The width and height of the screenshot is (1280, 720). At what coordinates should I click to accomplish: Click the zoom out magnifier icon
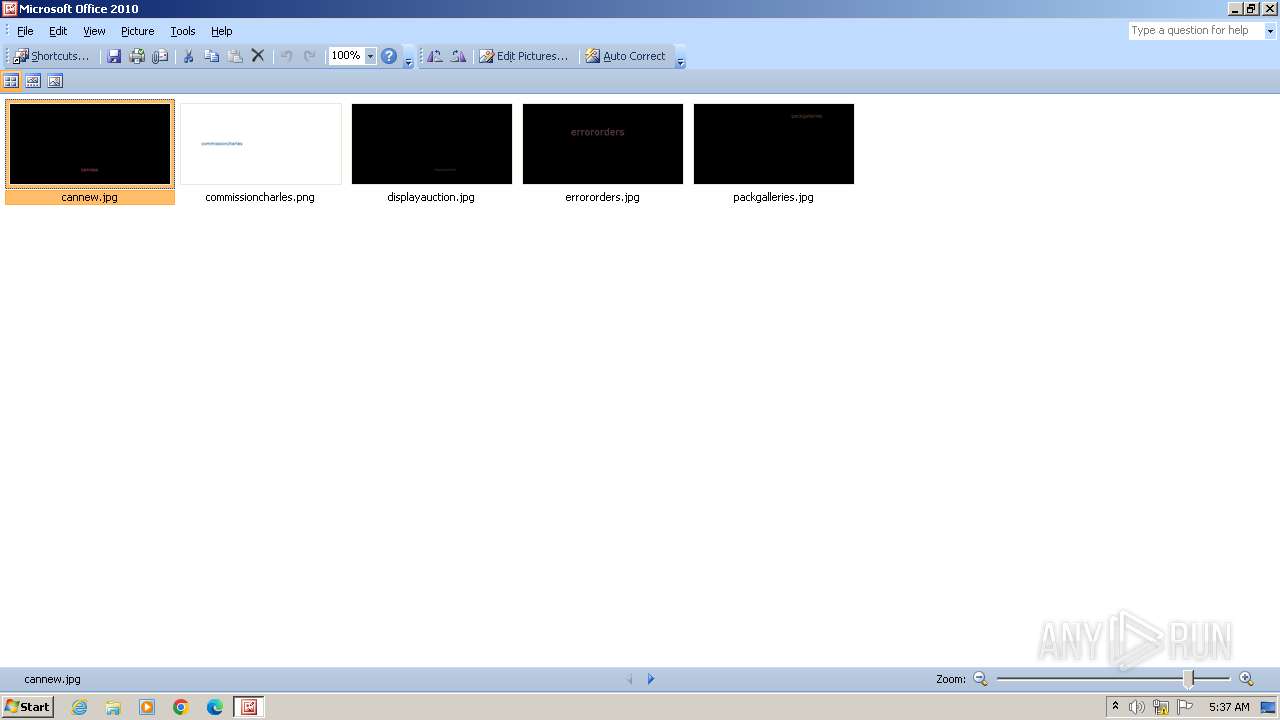click(980, 679)
